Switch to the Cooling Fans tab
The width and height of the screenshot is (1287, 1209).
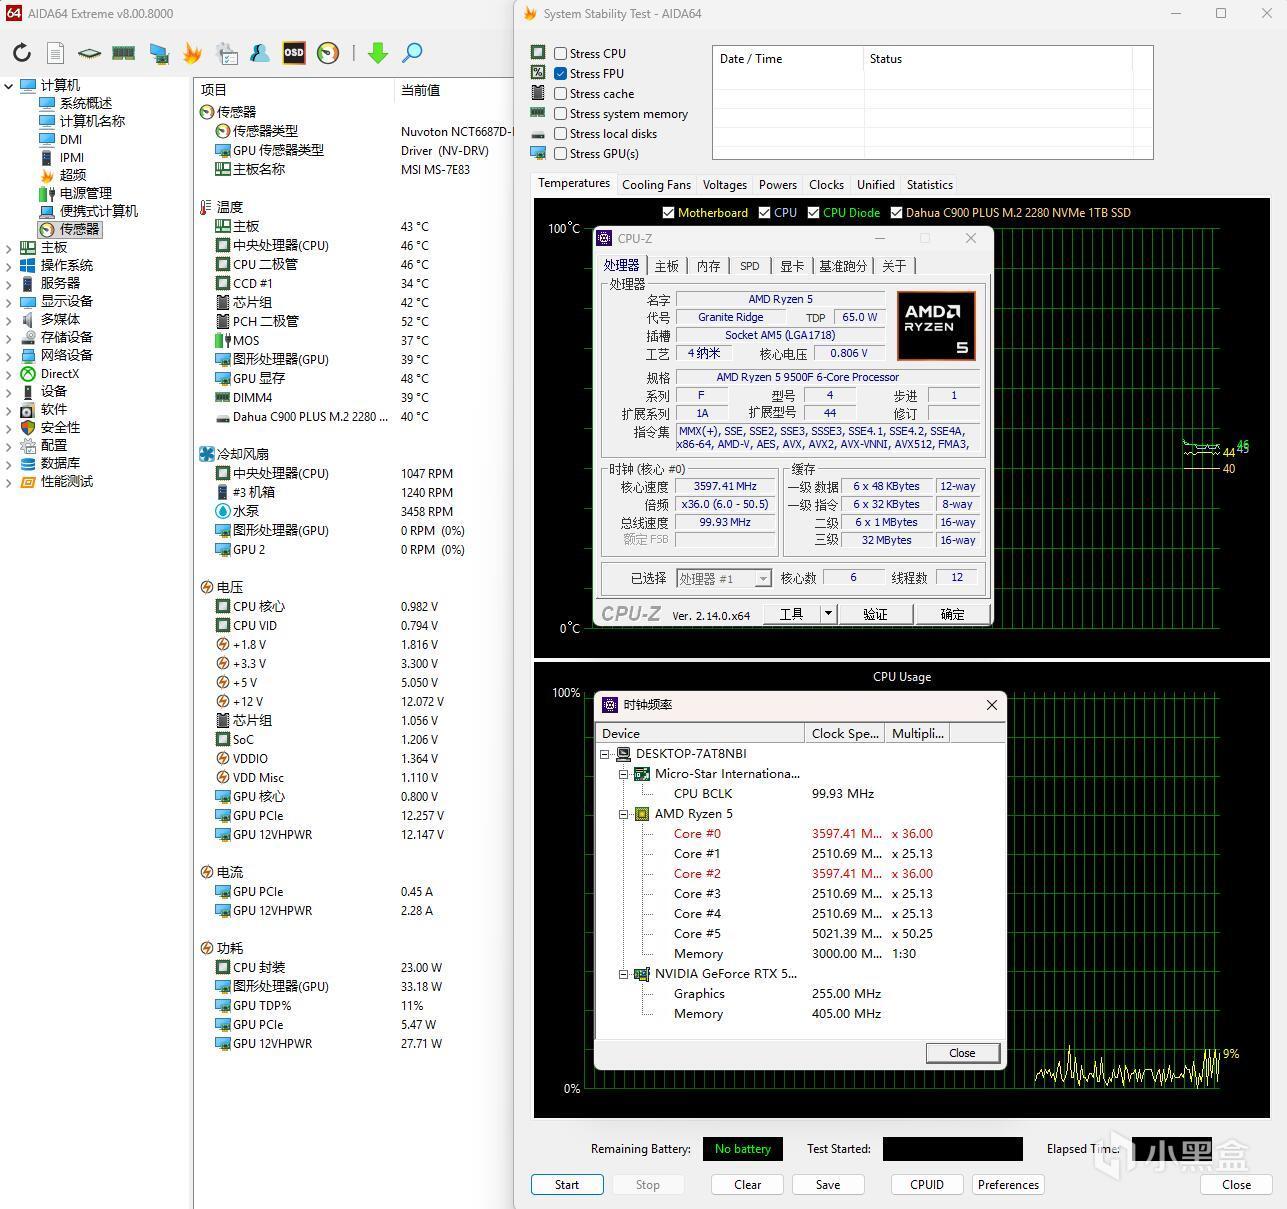[656, 185]
